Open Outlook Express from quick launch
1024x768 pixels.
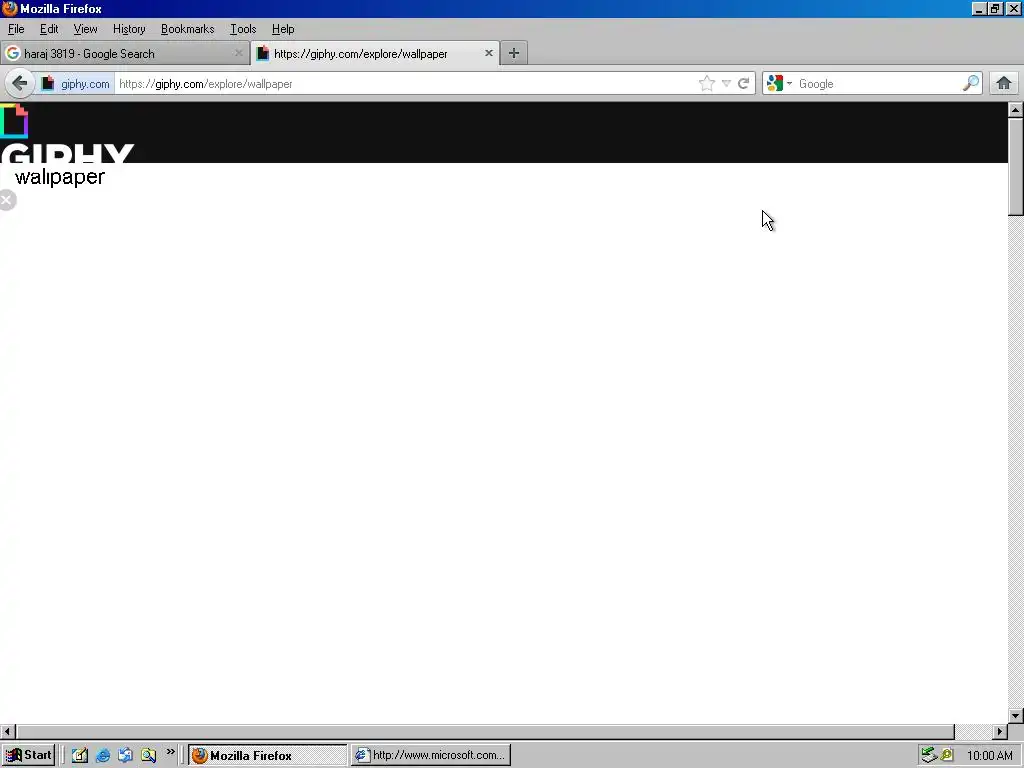125,756
